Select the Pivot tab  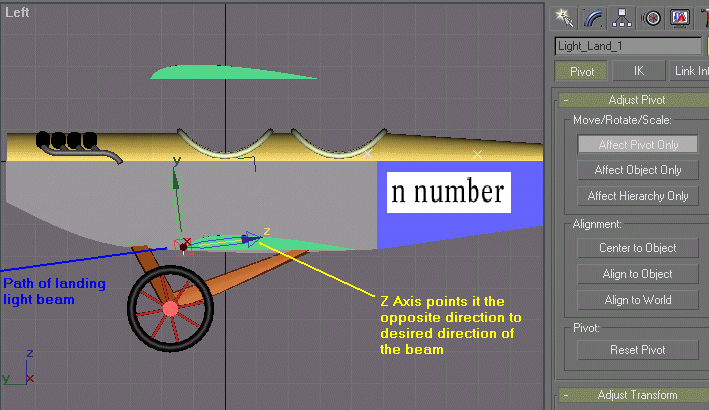click(x=581, y=71)
